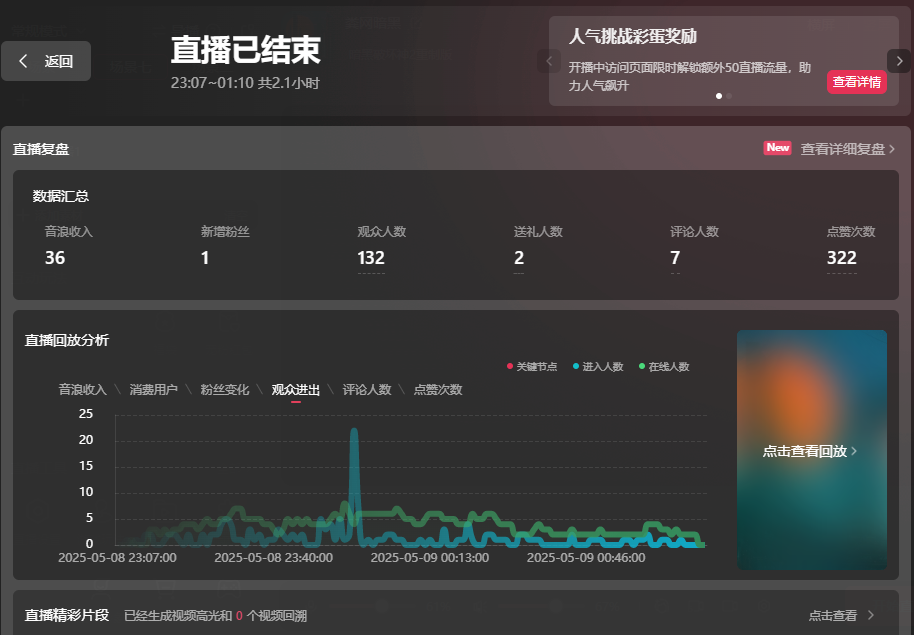Advance banner with right arrow

[x=899, y=61]
